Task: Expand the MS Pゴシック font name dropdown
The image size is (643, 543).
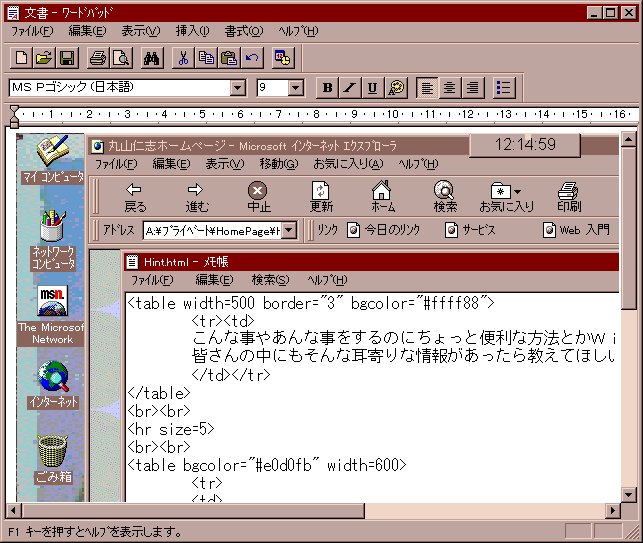Action: click(x=237, y=87)
